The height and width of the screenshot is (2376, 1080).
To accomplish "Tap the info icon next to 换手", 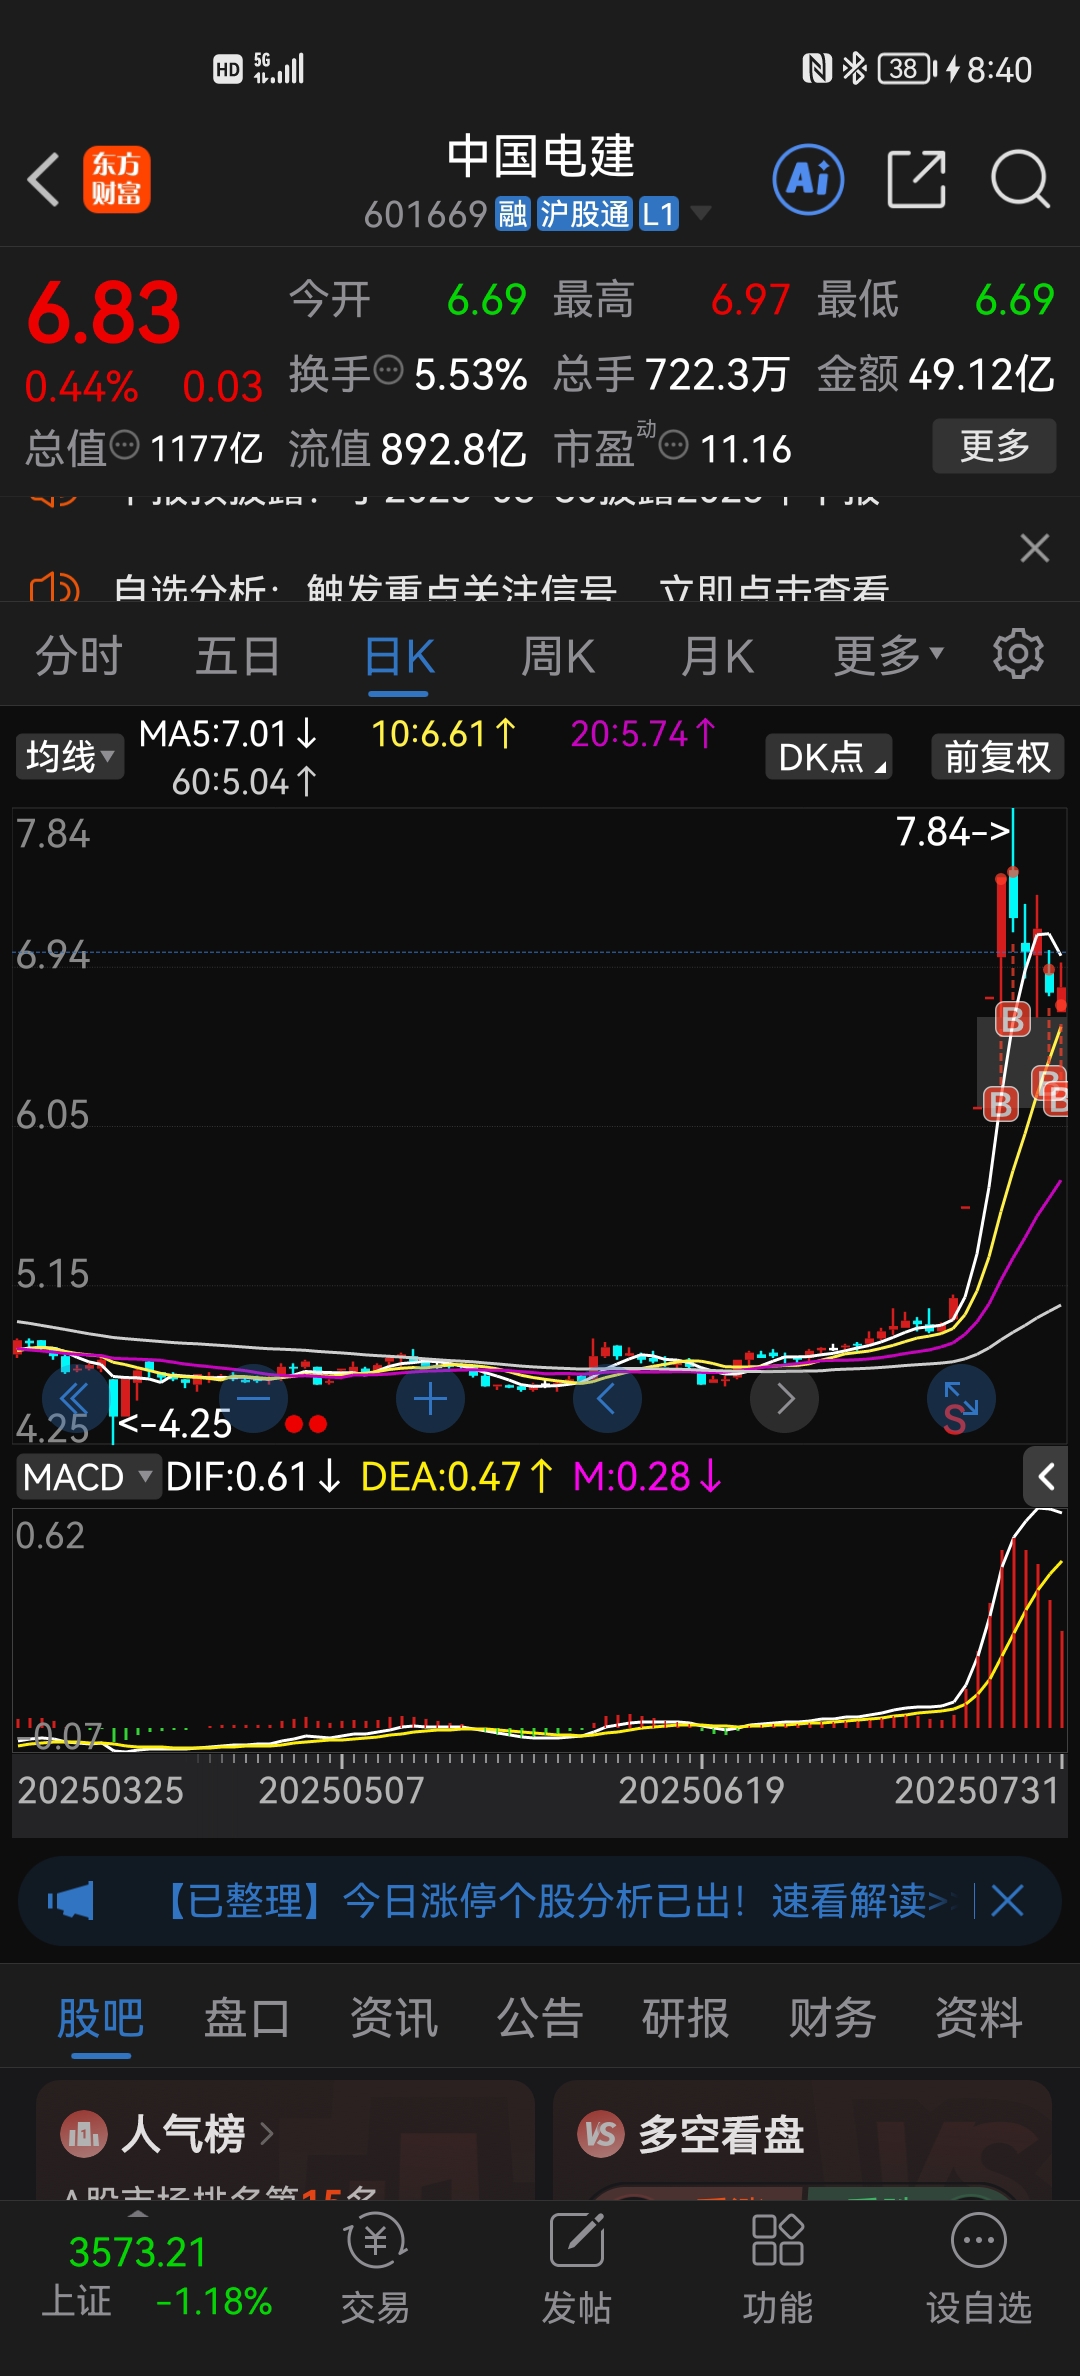I will click(x=388, y=370).
